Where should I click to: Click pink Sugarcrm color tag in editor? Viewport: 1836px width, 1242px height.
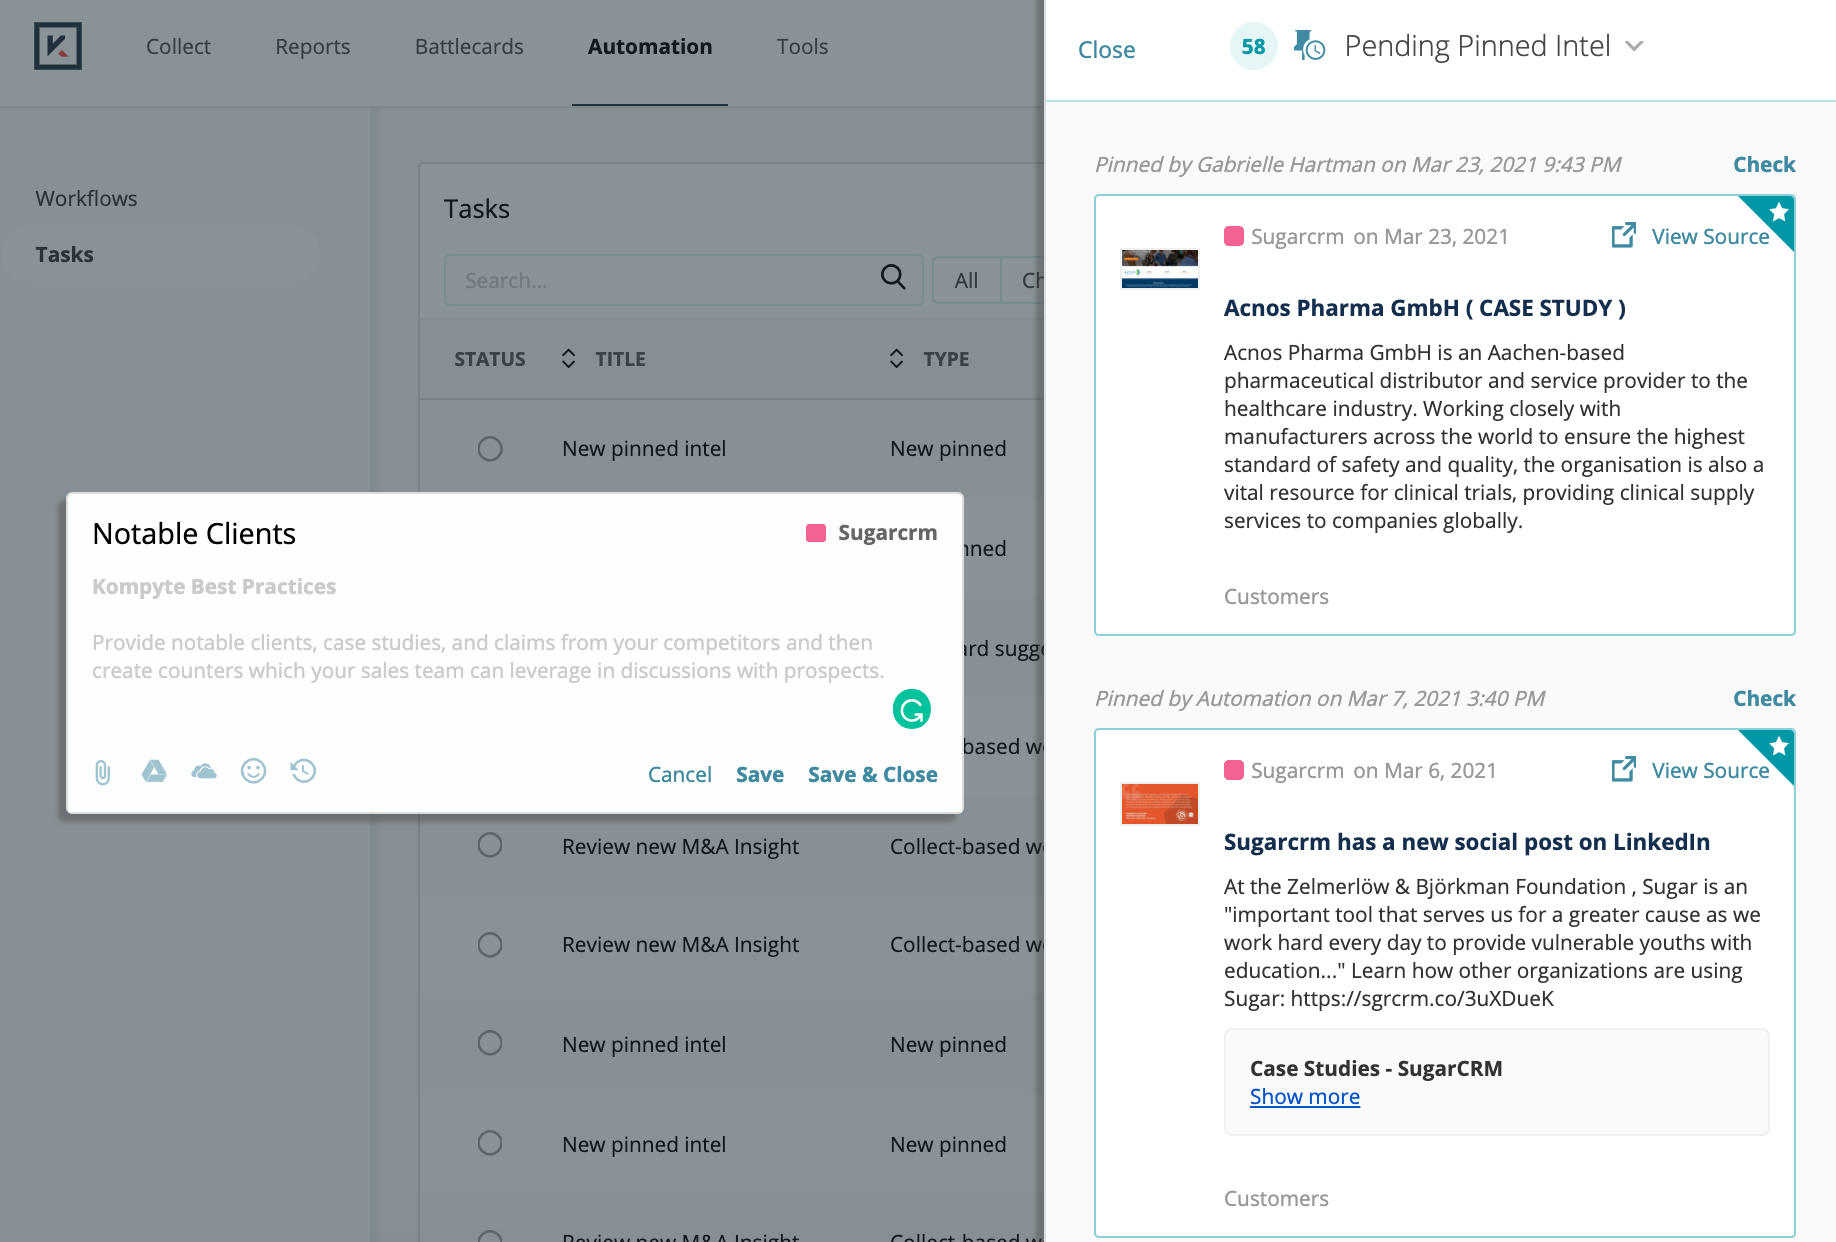tap(816, 533)
